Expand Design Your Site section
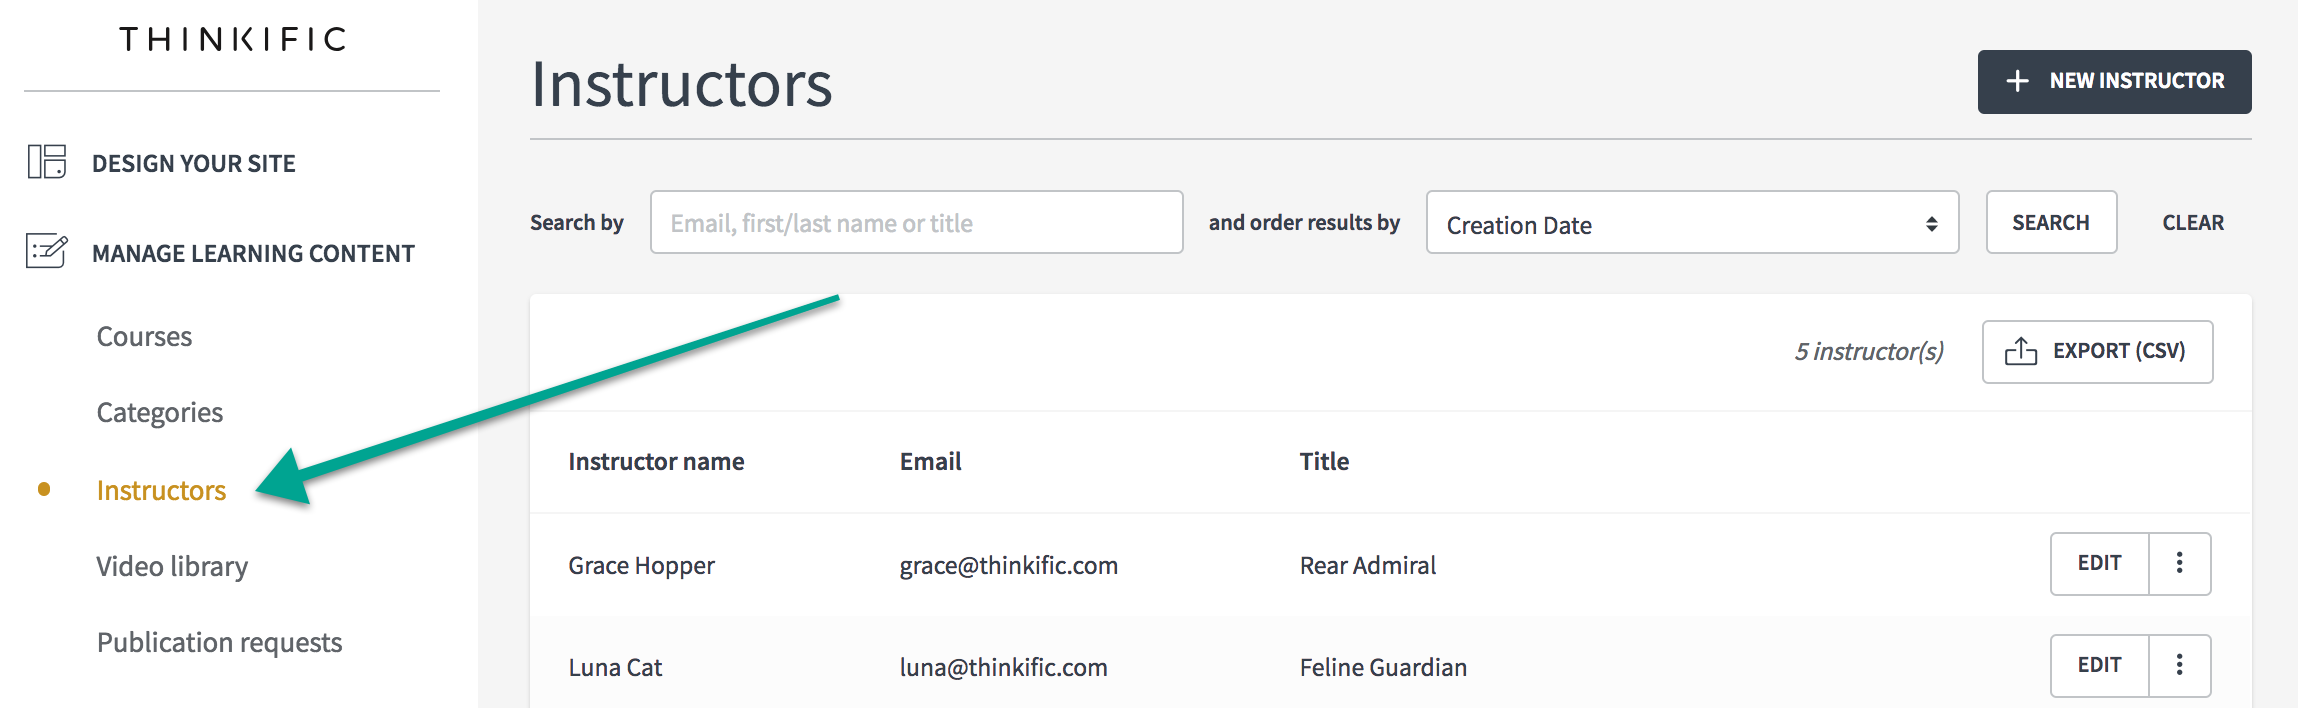The width and height of the screenshot is (2298, 708). 194,163
